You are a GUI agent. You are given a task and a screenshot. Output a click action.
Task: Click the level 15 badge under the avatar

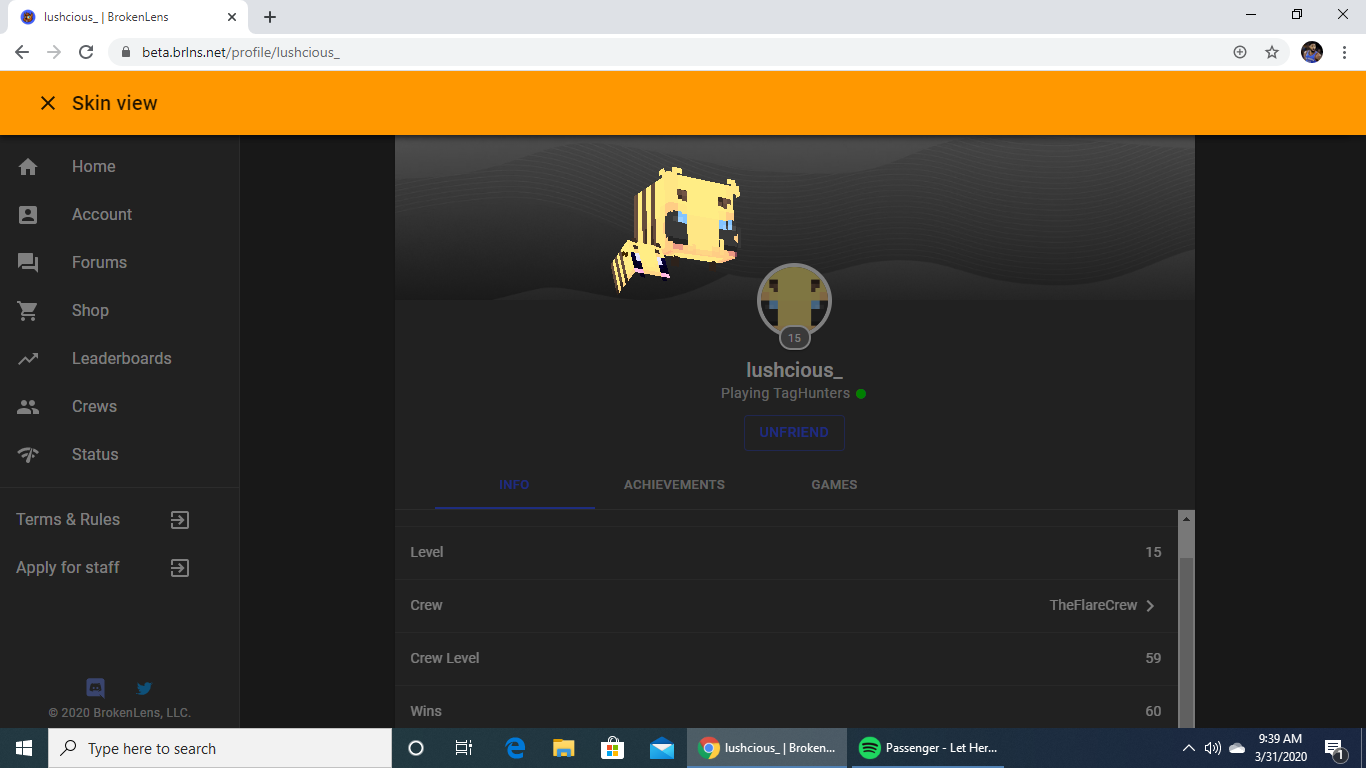click(794, 338)
